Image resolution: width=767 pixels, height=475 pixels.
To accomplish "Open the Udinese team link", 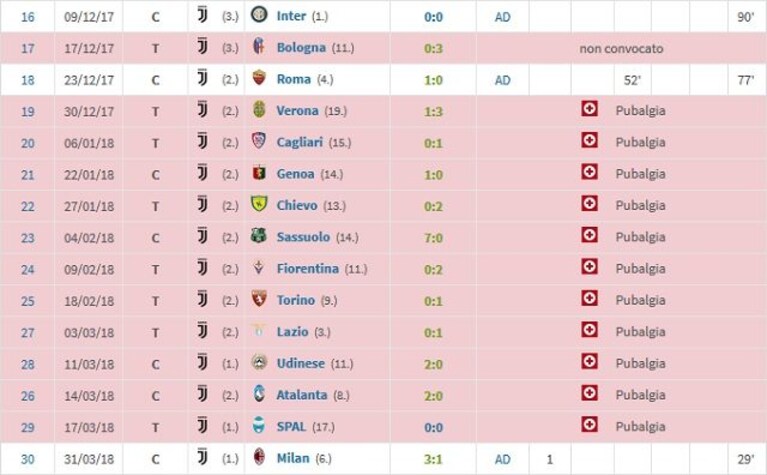I will coord(300,363).
